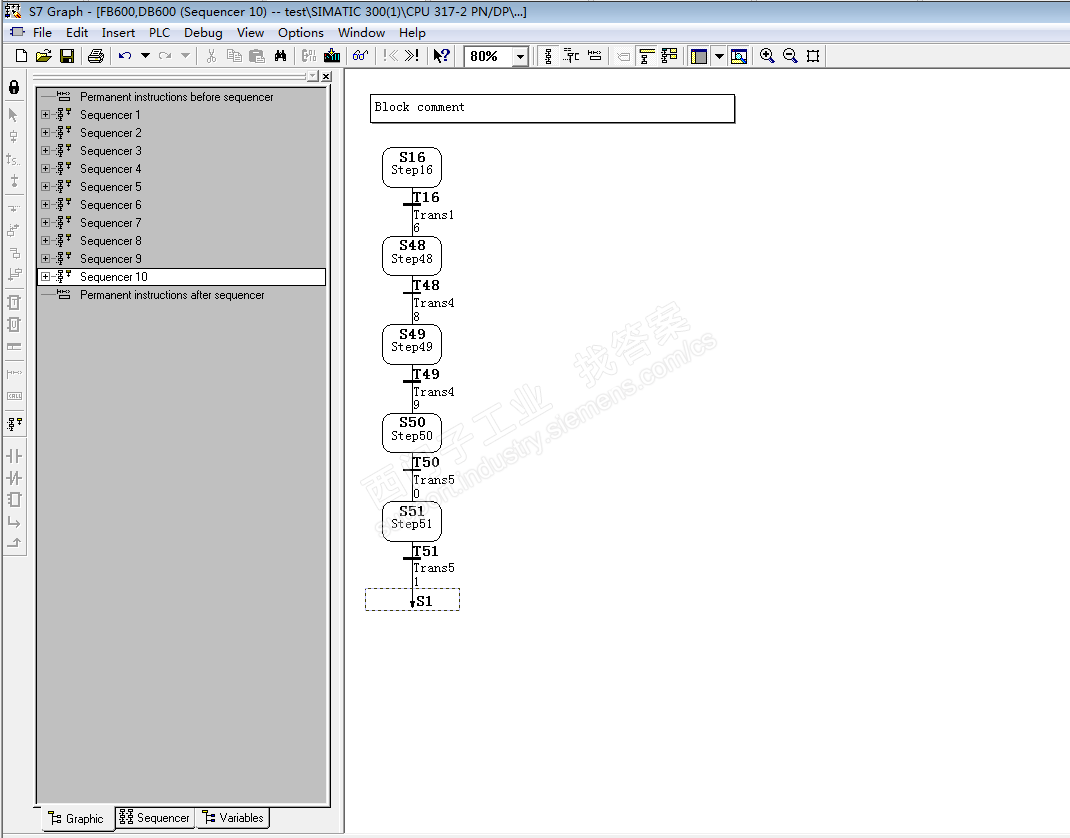1070x838 pixels.
Task: Switch to the Sequencer tab
Action: click(x=155, y=818)
